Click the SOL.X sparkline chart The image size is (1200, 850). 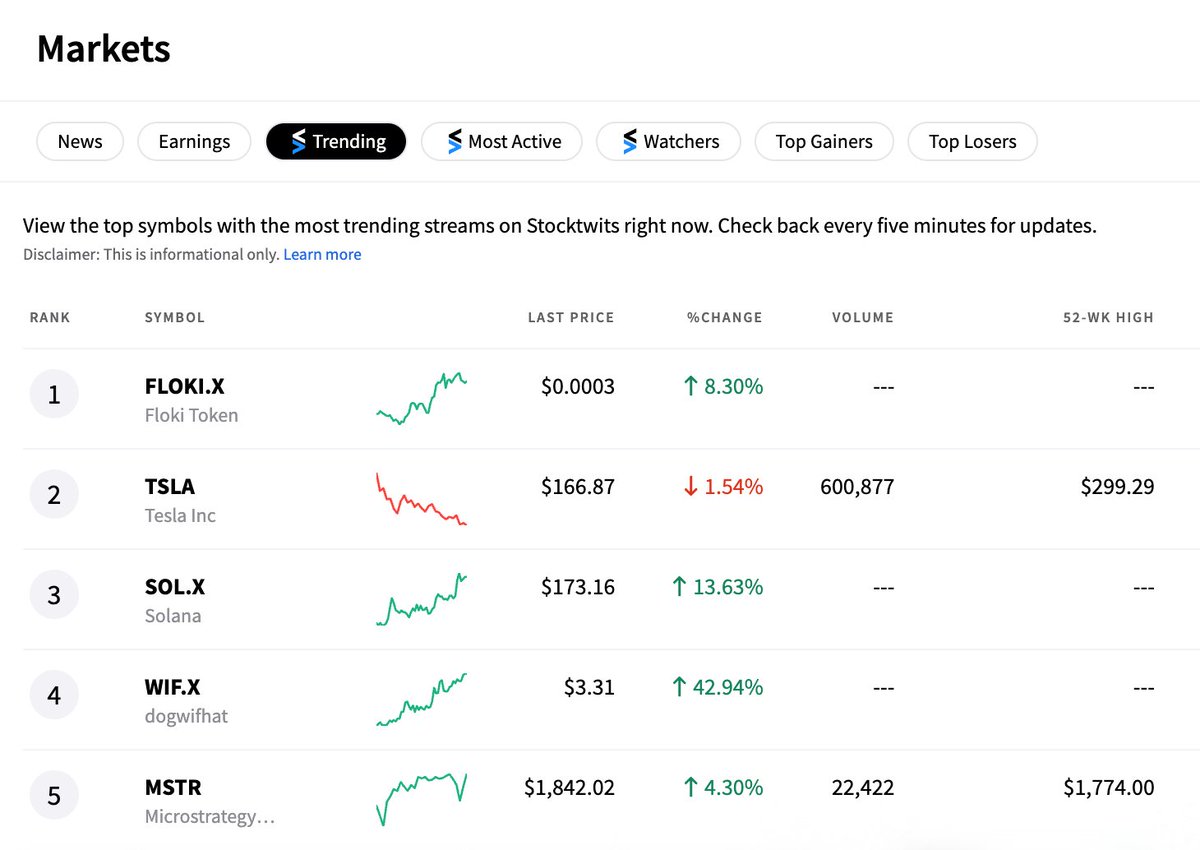(x=421, y=599)
